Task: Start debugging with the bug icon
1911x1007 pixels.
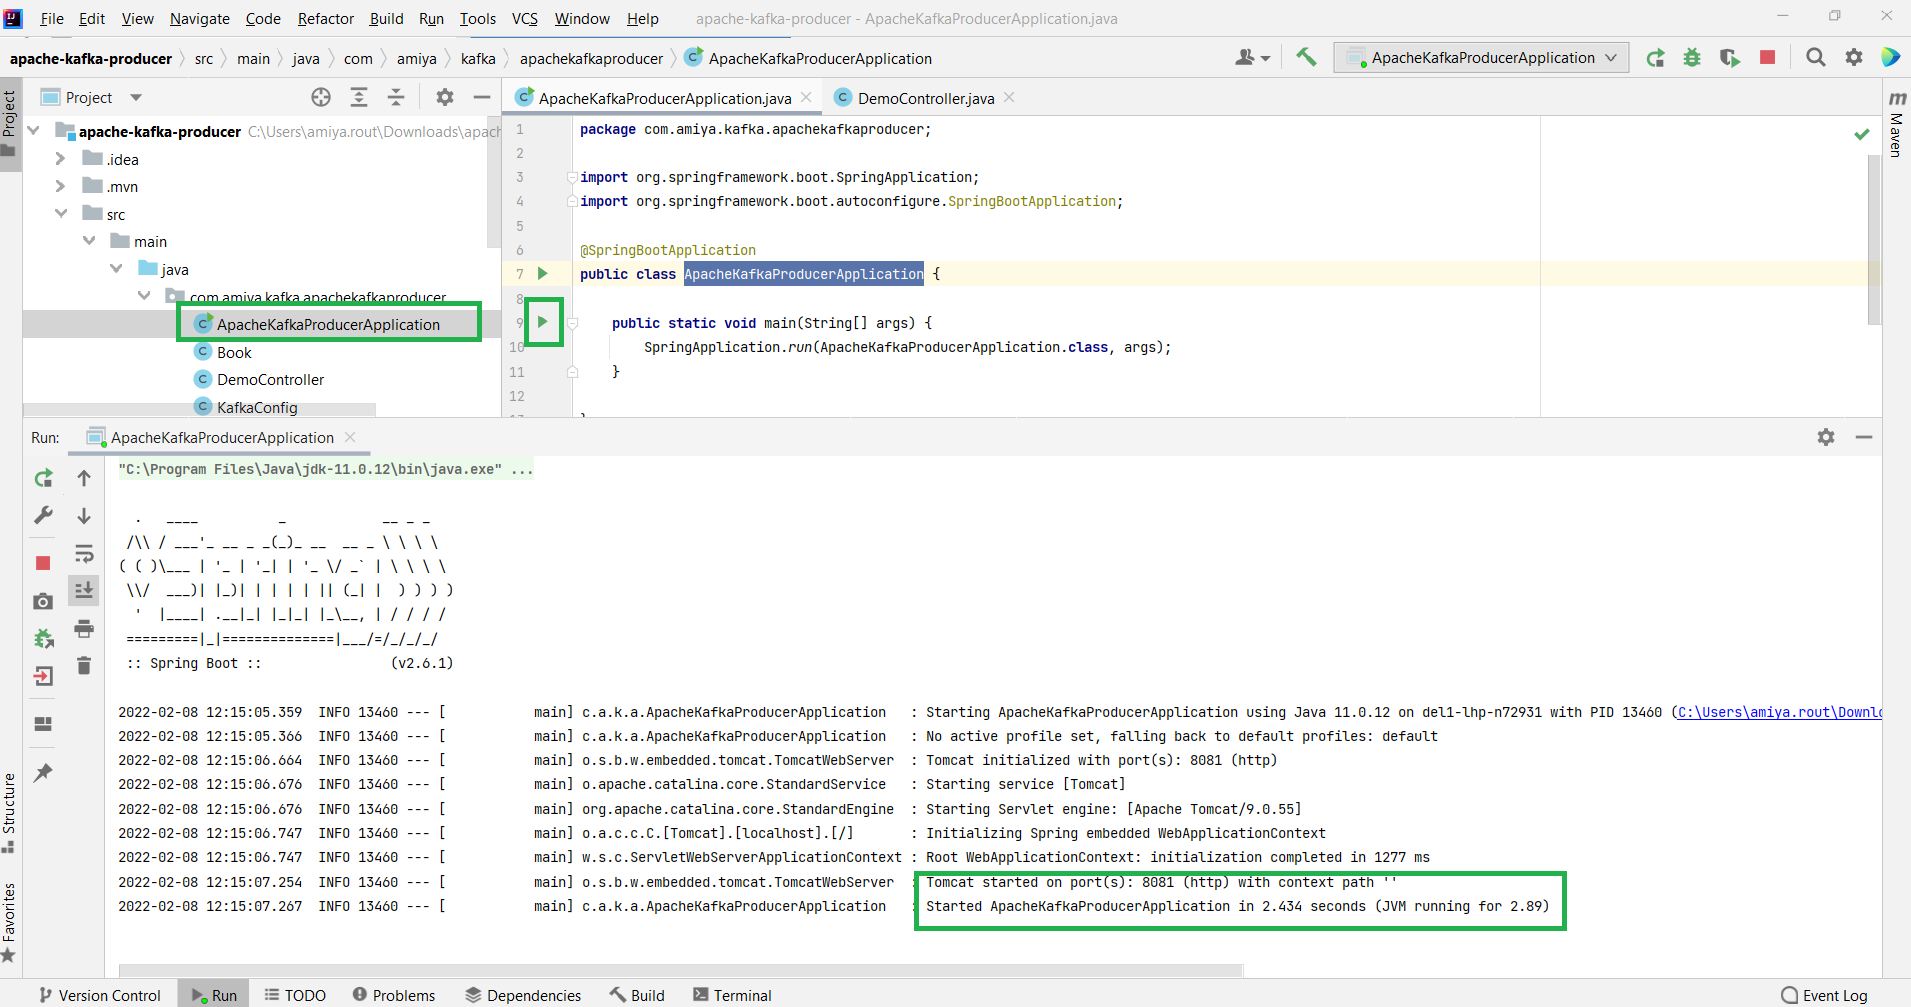Action: click(1692, 58)
